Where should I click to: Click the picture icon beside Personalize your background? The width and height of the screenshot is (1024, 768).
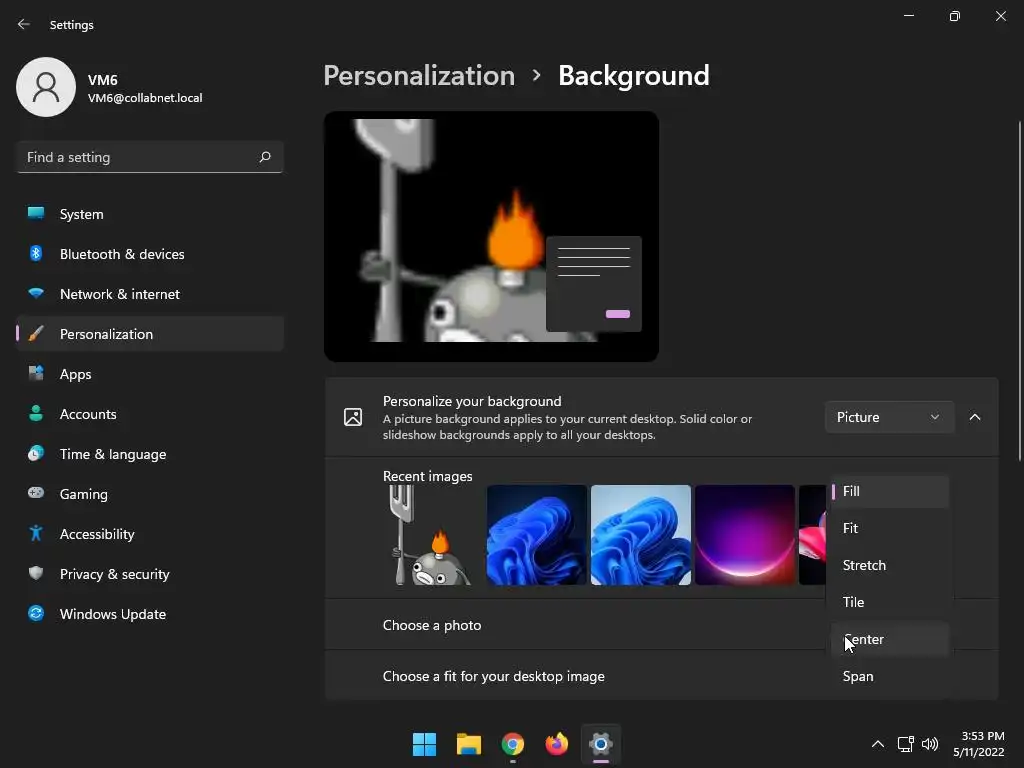353,417
